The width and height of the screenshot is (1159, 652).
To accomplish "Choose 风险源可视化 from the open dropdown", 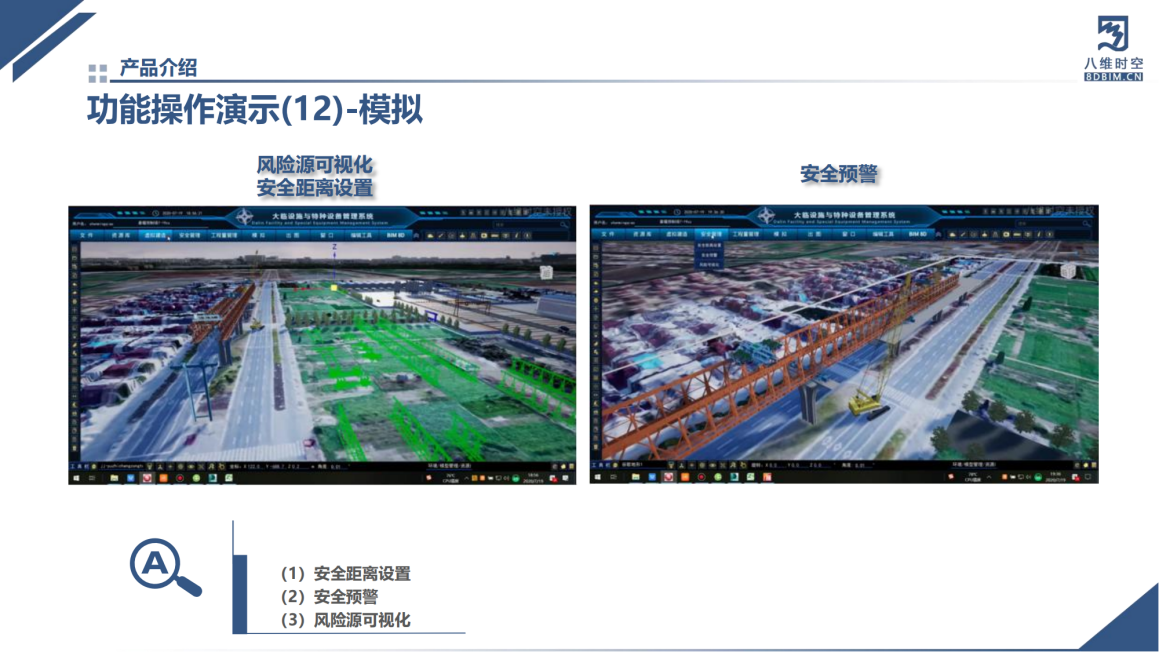I will (x=709, y=264).
